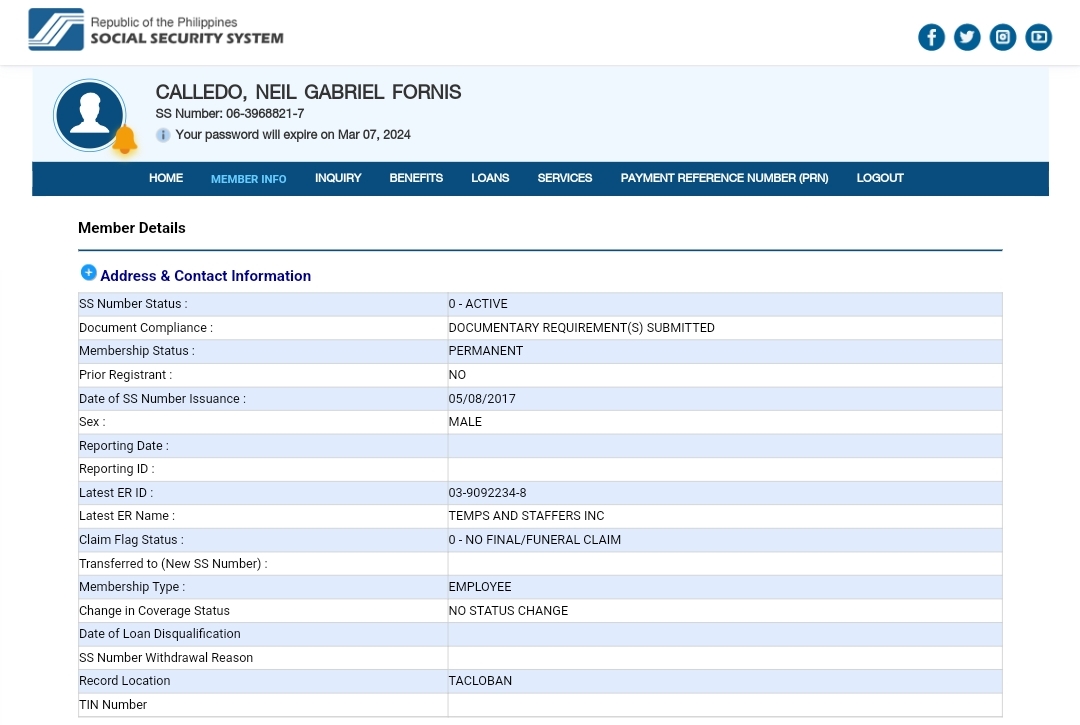The width and height of the screenshot is (1080, 725).
Task: Open Payment Reference Number (PRN) menu
Action: click(x=724, y=178)
